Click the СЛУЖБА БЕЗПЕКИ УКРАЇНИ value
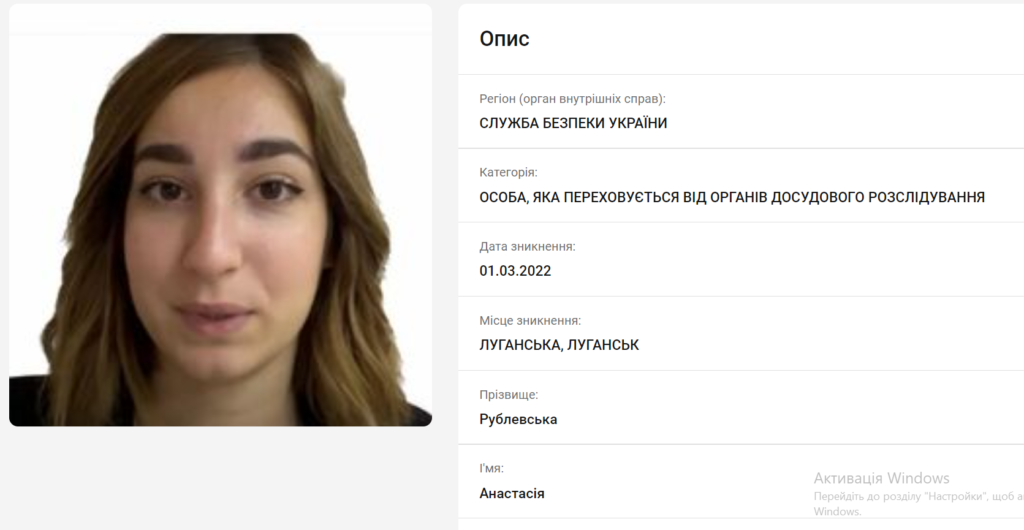 point(573,123)
